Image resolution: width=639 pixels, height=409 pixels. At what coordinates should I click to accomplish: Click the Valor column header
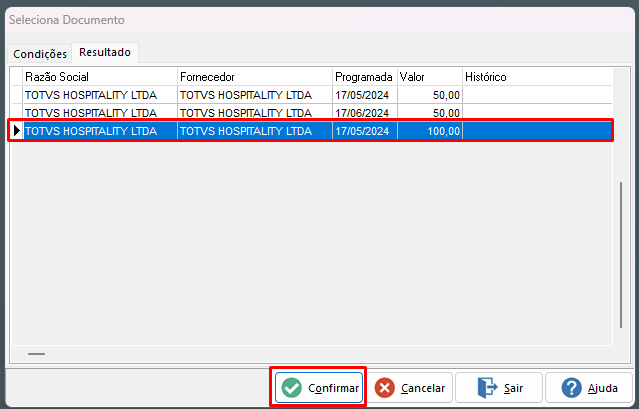pyautogui.click(x=430, y=77)
